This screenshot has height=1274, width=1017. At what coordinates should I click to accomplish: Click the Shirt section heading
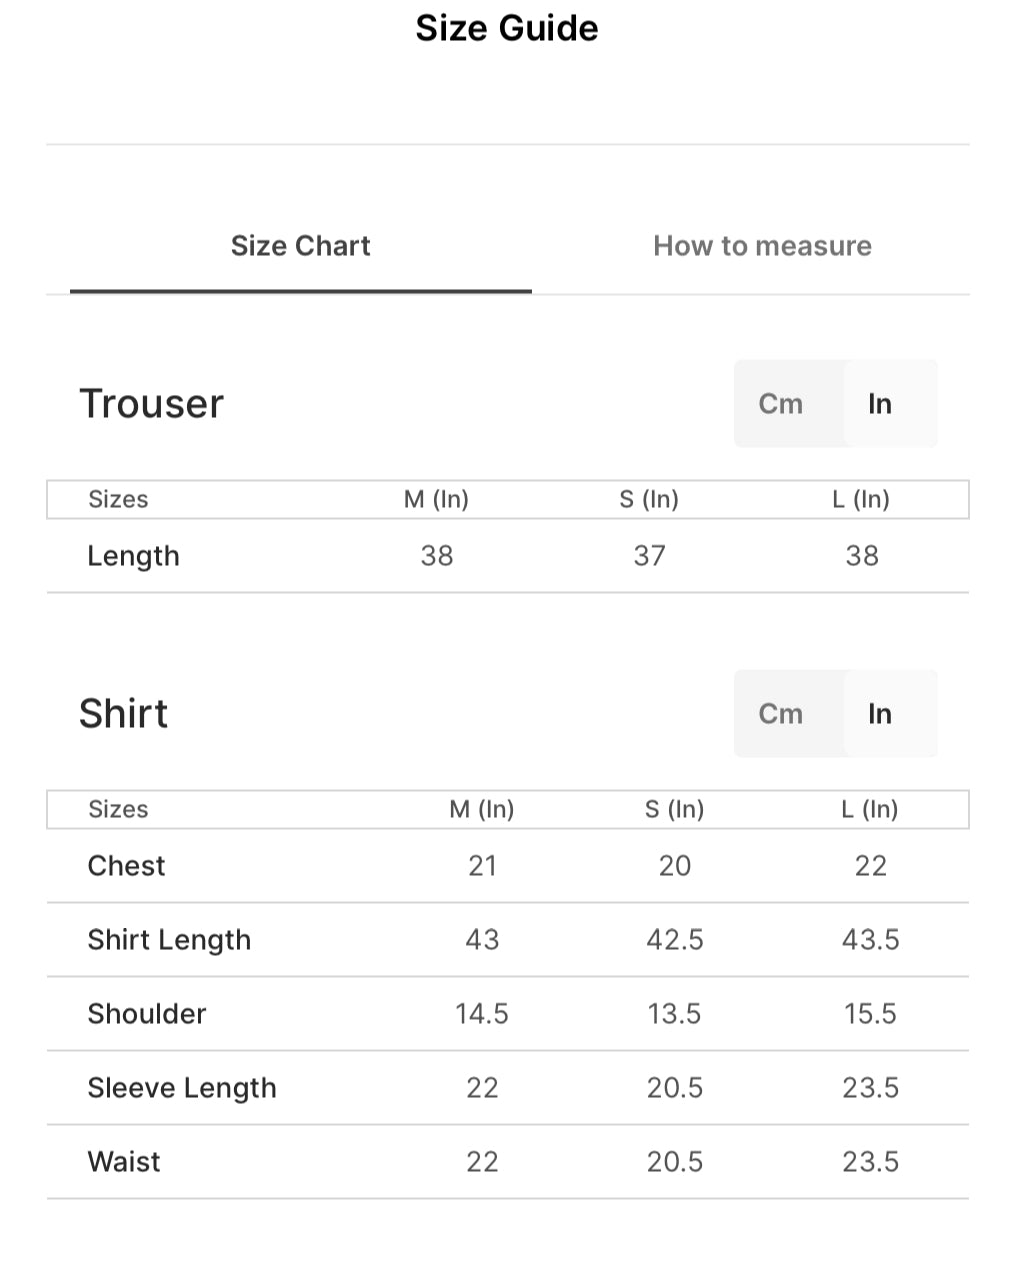point(123,714)
